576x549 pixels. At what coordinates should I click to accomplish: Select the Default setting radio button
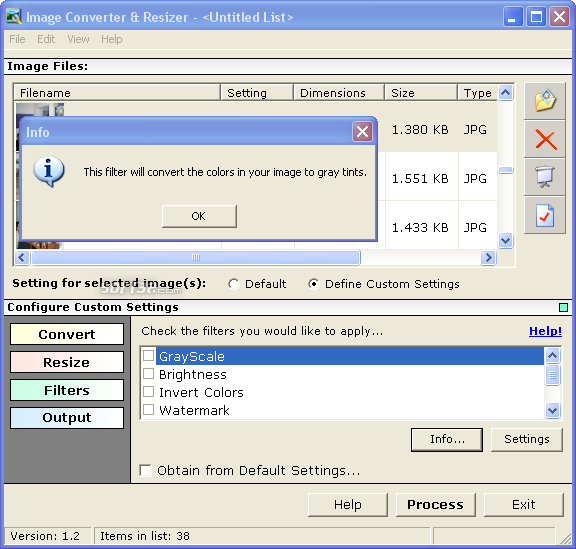[x=234, y=284]
